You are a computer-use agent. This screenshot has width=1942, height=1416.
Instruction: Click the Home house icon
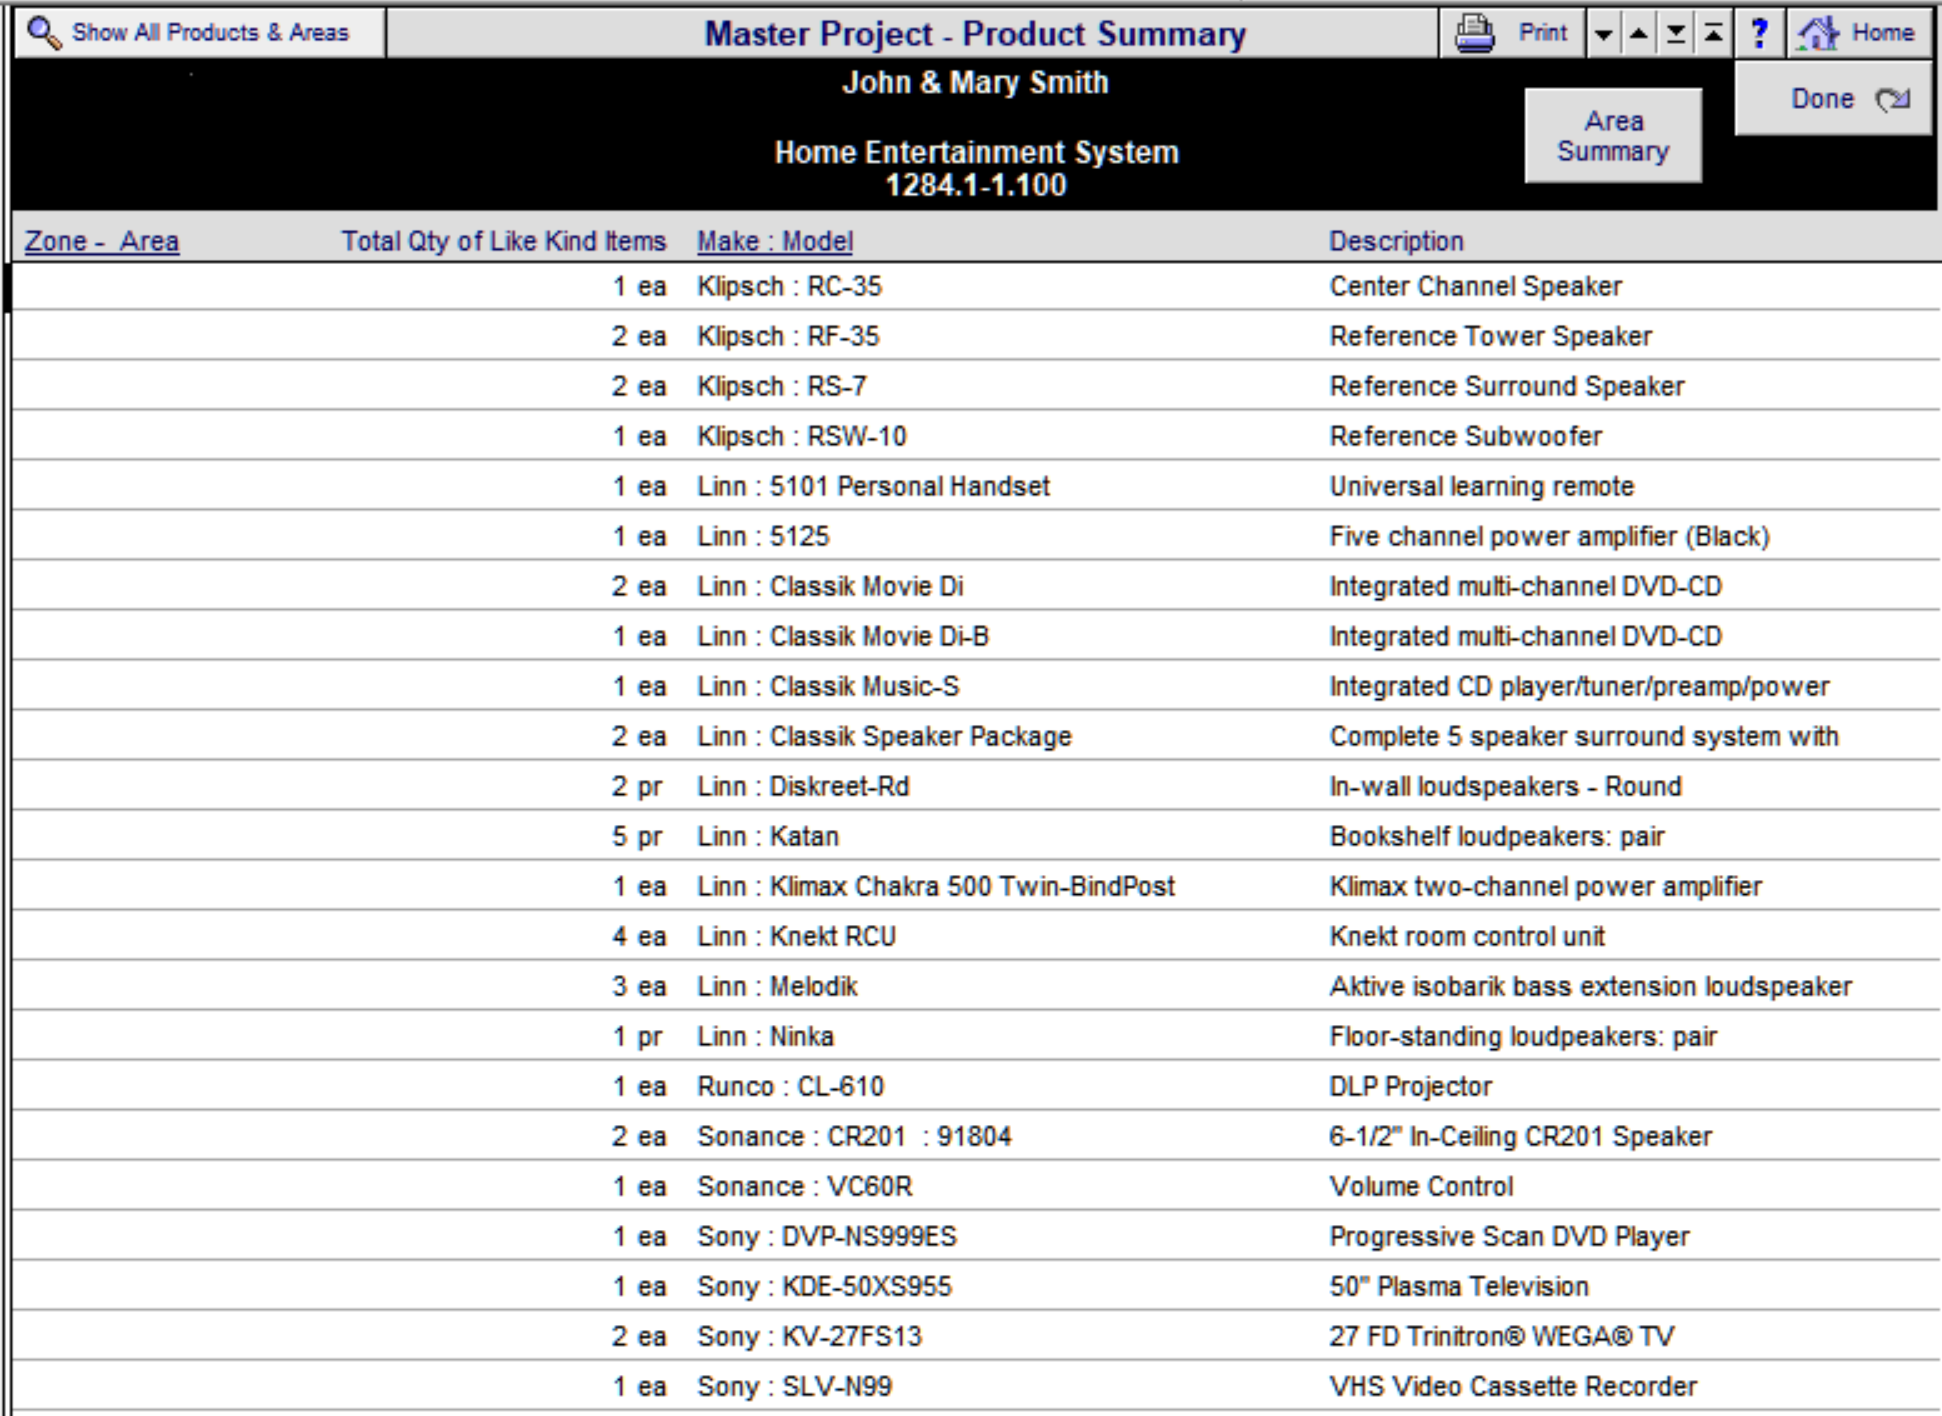pyautogui.click(x=1817, y=33)
